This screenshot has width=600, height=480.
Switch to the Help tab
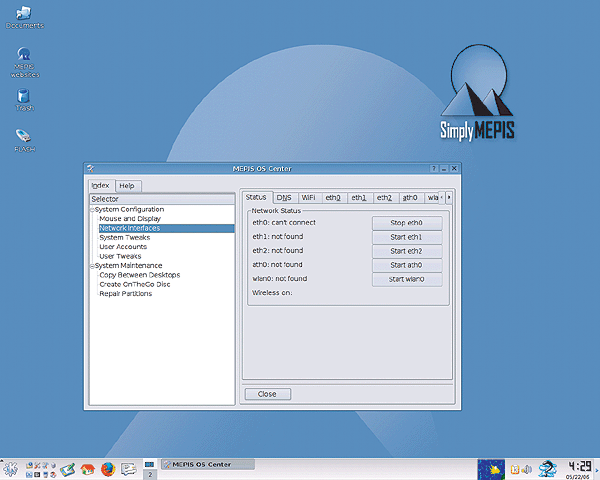coord(127,186)
